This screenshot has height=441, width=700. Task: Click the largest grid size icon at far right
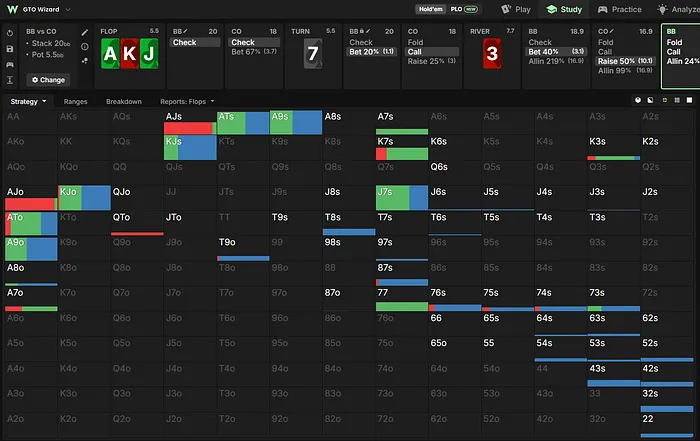(689, 100)
